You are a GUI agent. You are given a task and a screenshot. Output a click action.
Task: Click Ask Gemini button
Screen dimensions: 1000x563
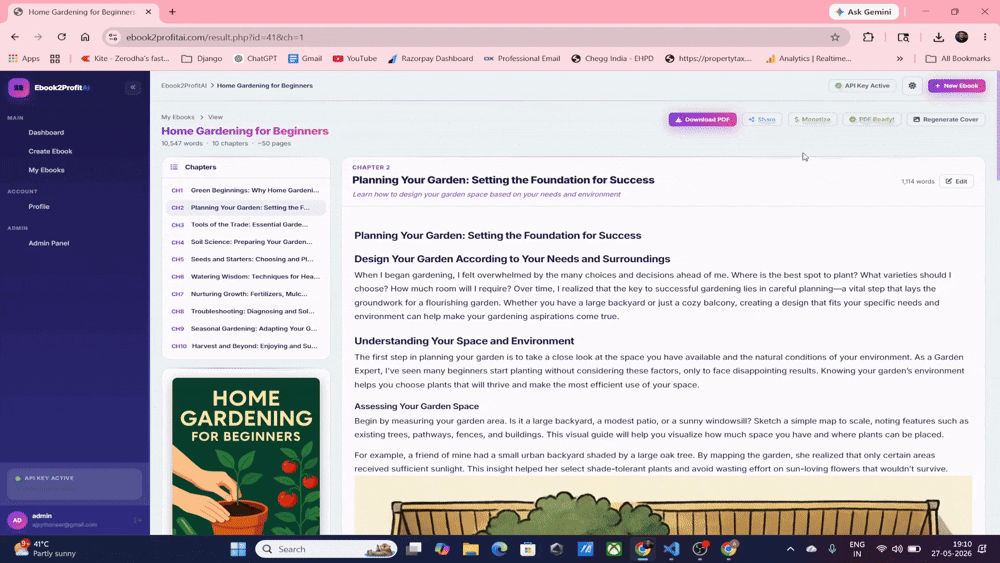[x=864, y=11]
